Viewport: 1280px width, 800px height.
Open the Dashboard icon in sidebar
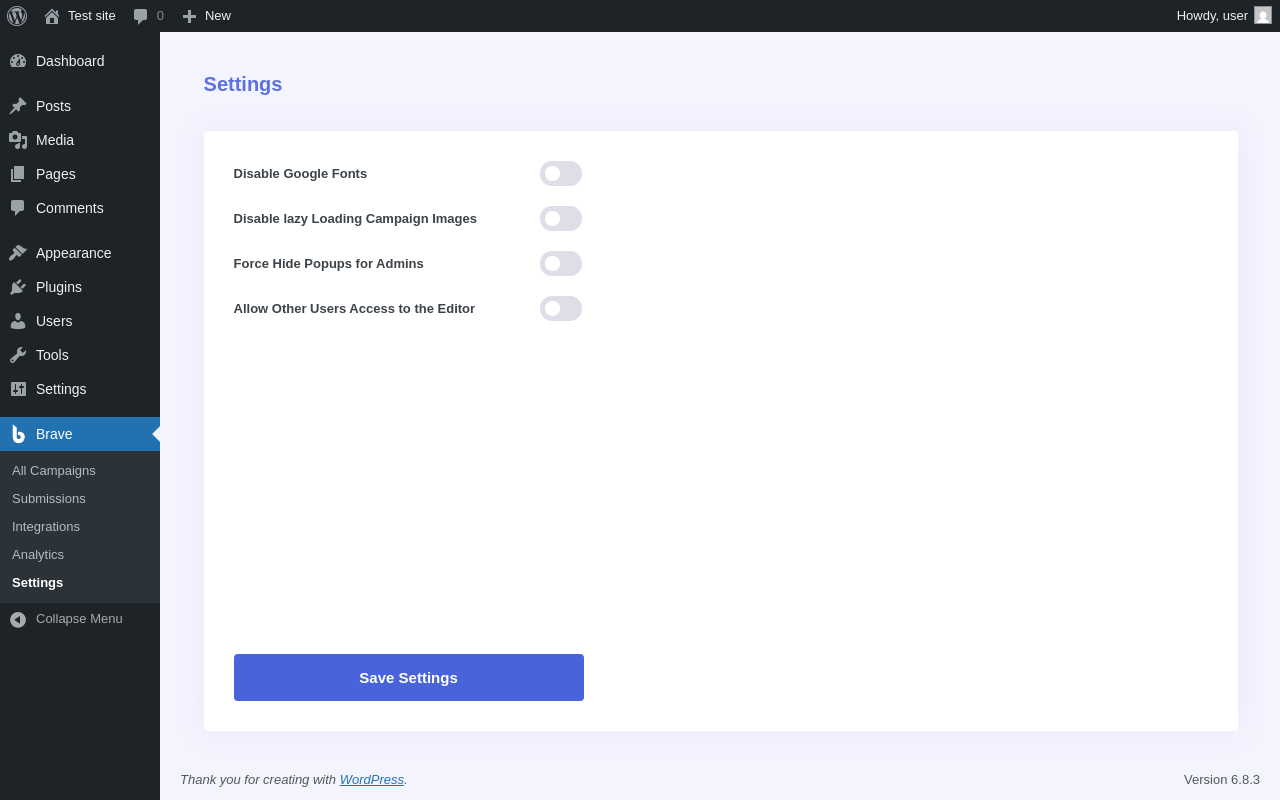point(18,61)
